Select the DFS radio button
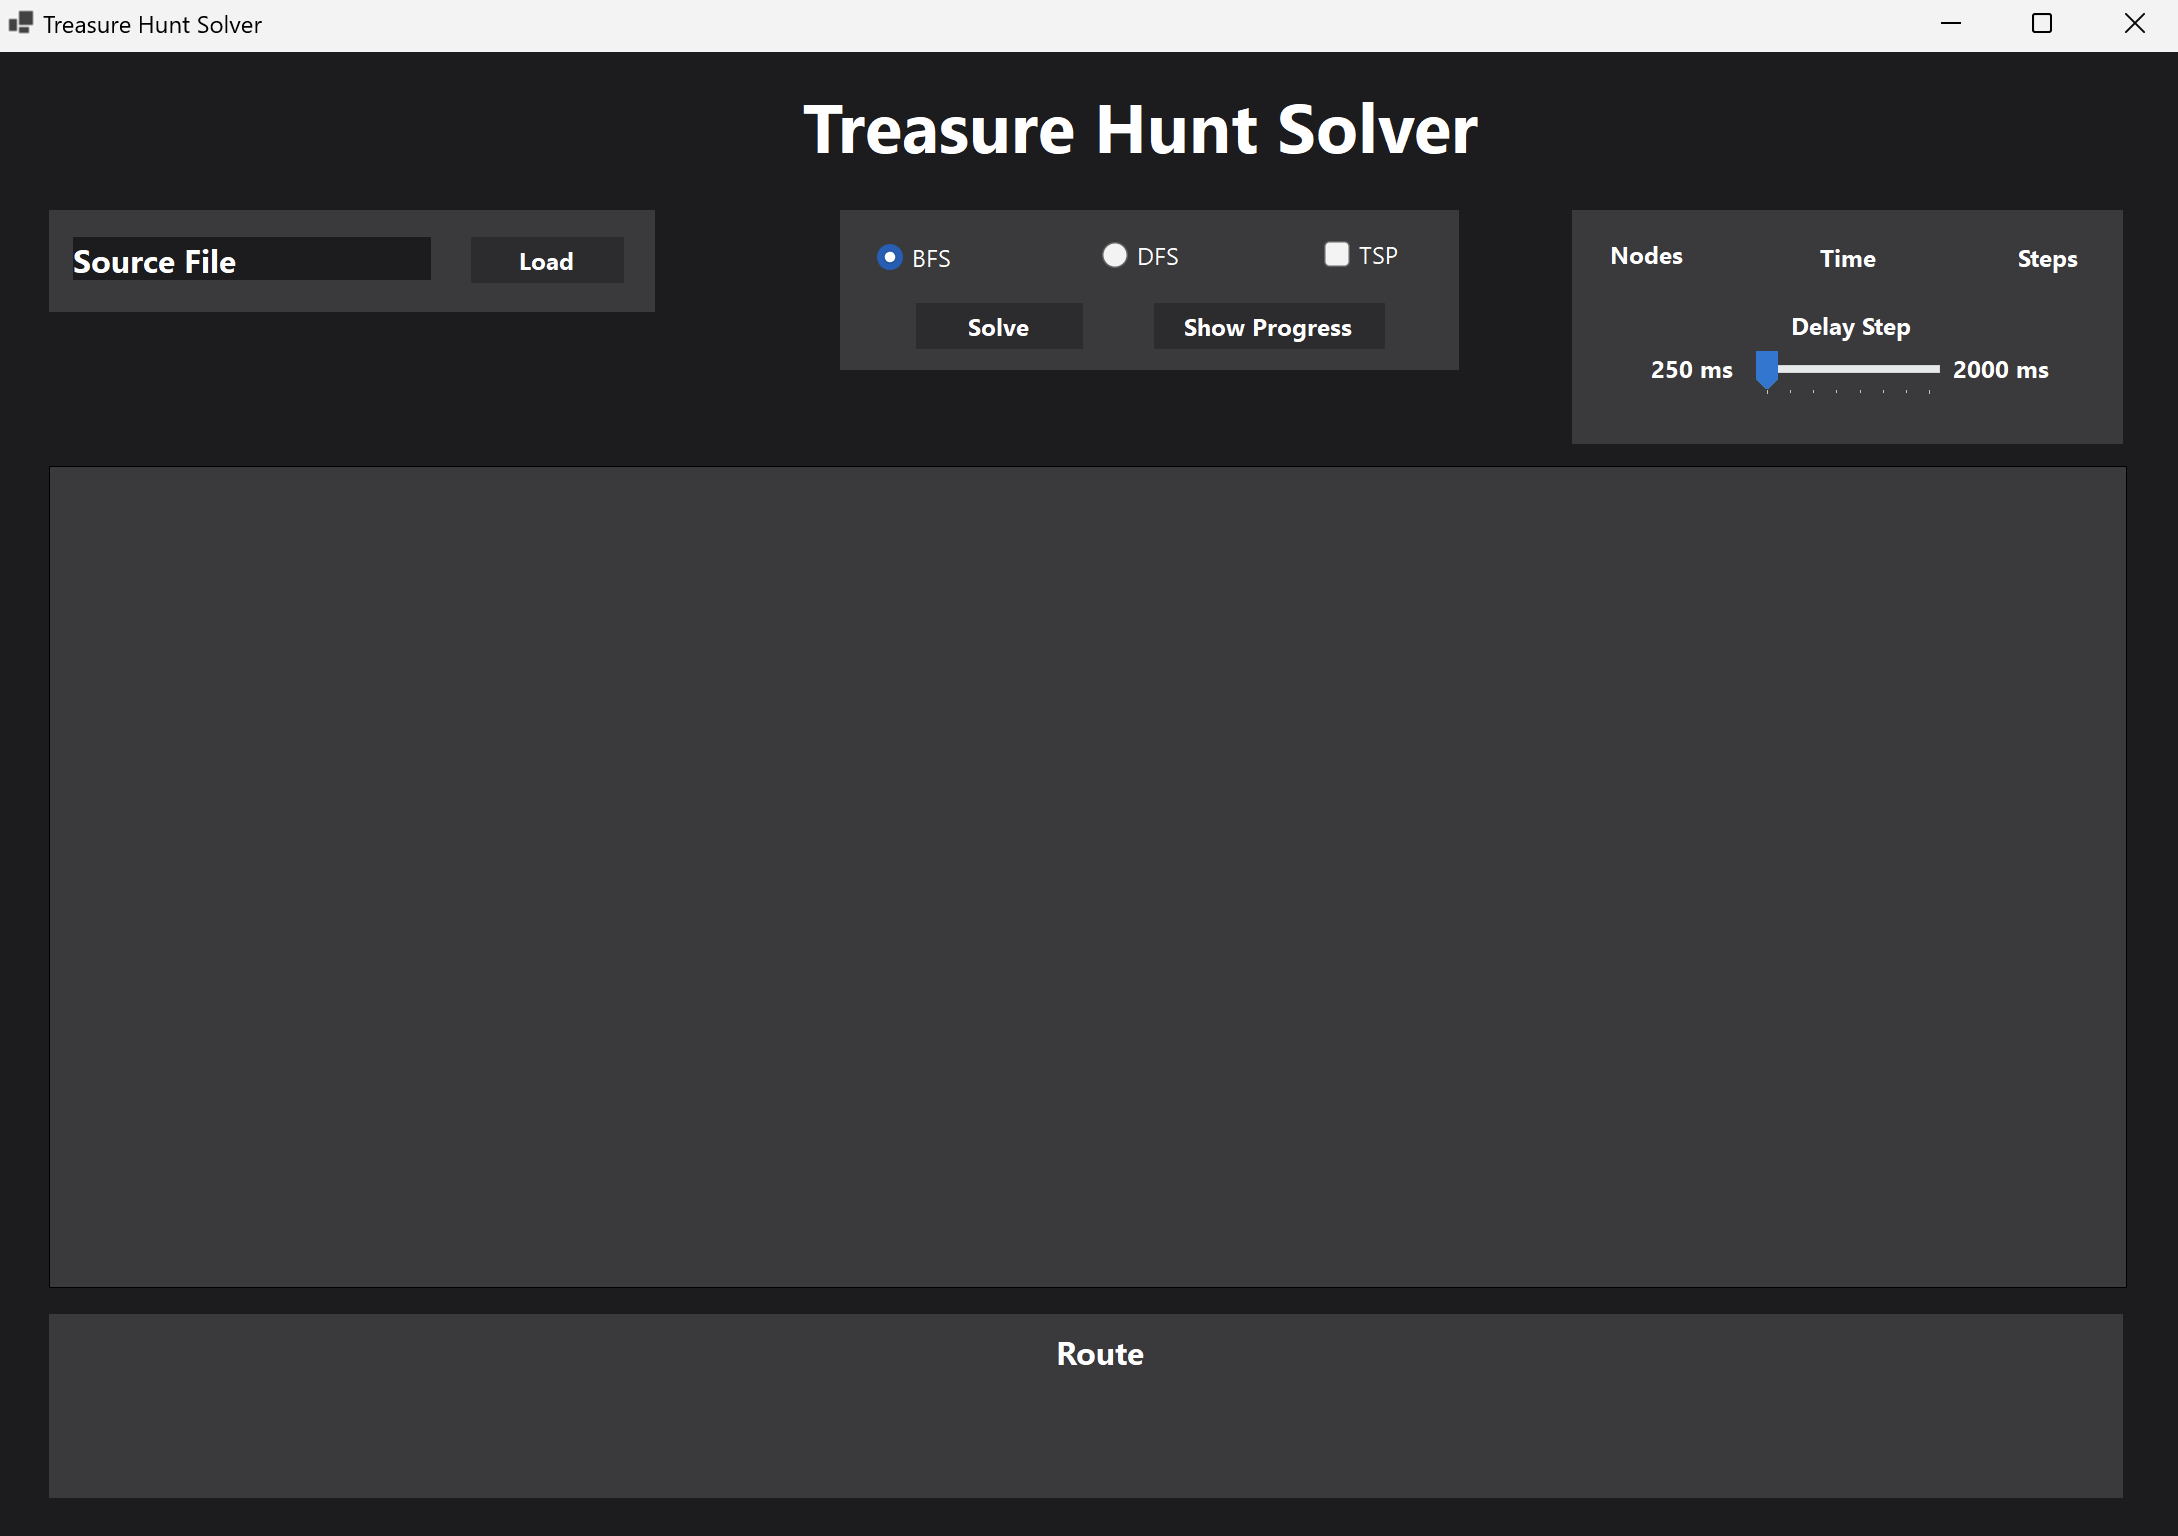 point(1114,256)
